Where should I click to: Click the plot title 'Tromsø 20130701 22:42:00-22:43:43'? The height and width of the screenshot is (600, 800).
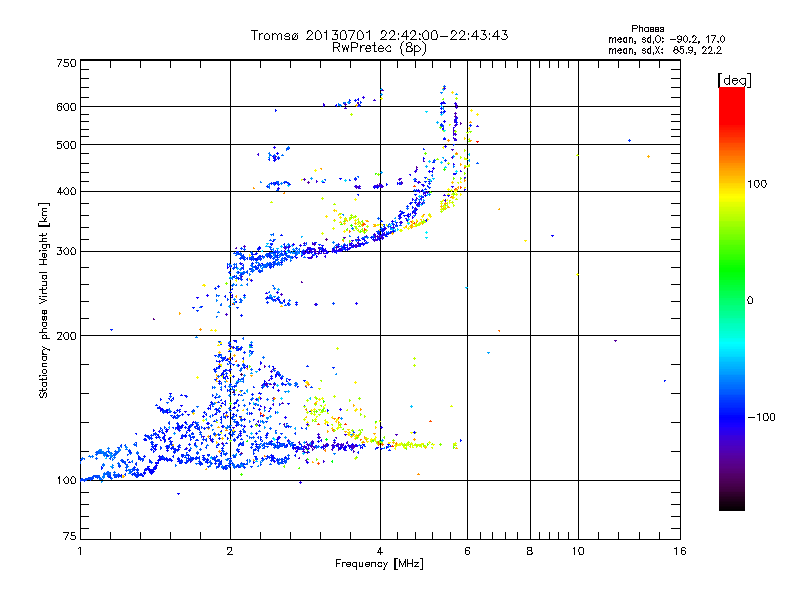click(x=379, y=35)
